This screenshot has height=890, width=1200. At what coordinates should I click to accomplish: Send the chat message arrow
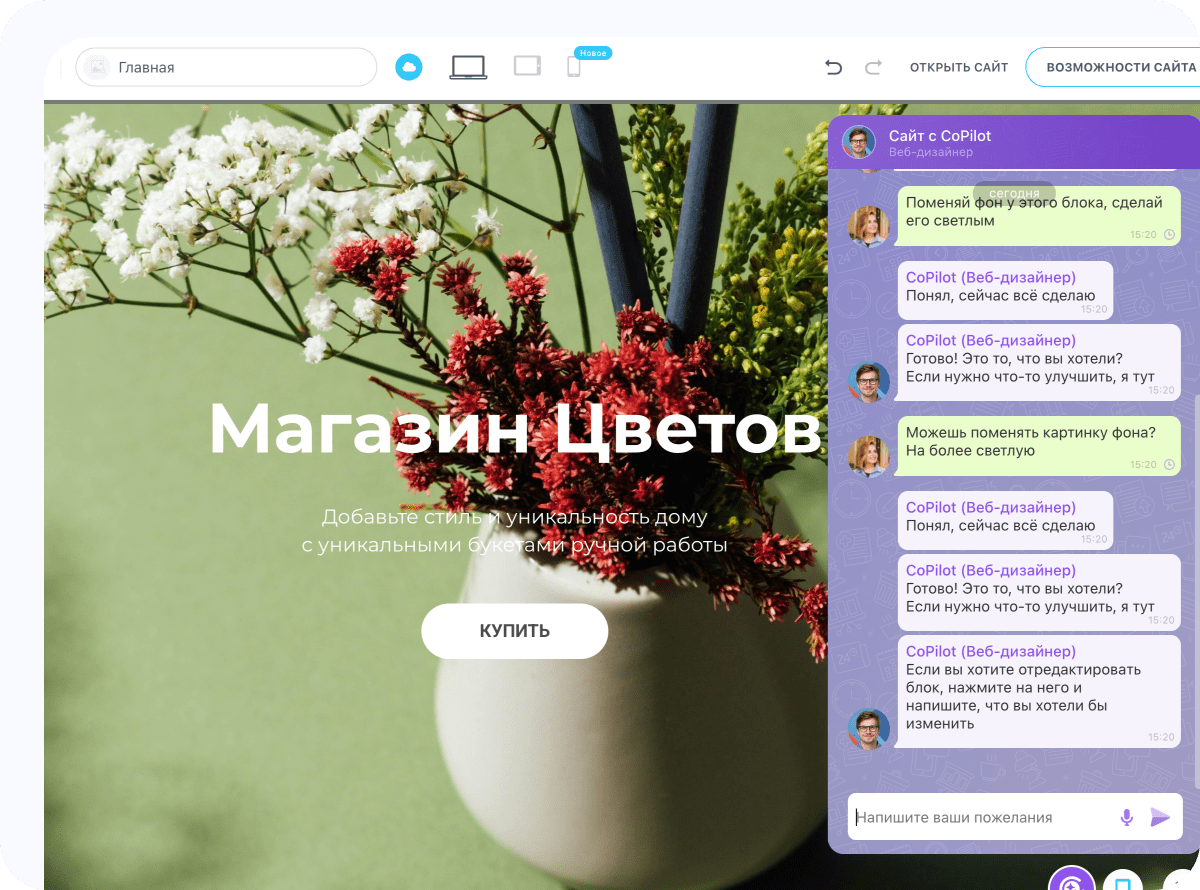[x=1160, y=817]
